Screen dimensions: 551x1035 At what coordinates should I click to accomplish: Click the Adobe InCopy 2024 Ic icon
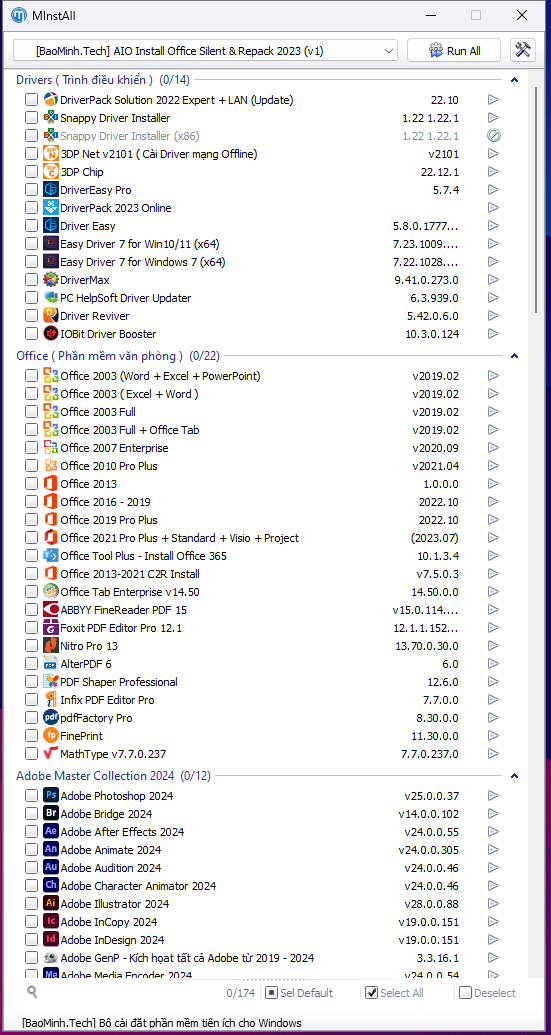(51, 921)
